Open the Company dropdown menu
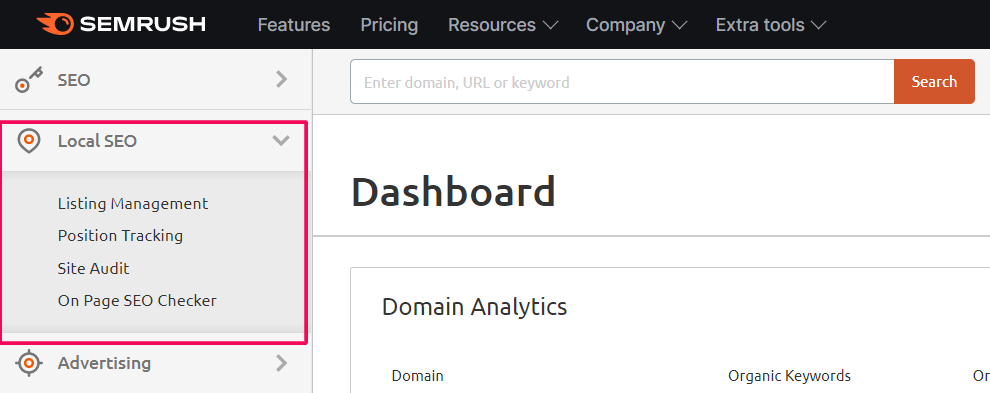 (636, 25)
